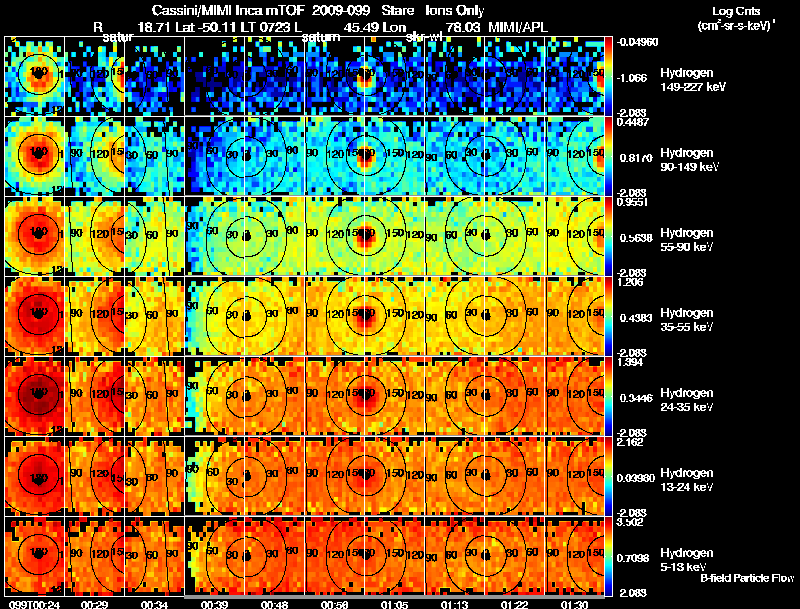Viewport: 800px width, 609px height.
Task: Select the 'Hydrogen 24-35 keV' row label
Action: 687,400
